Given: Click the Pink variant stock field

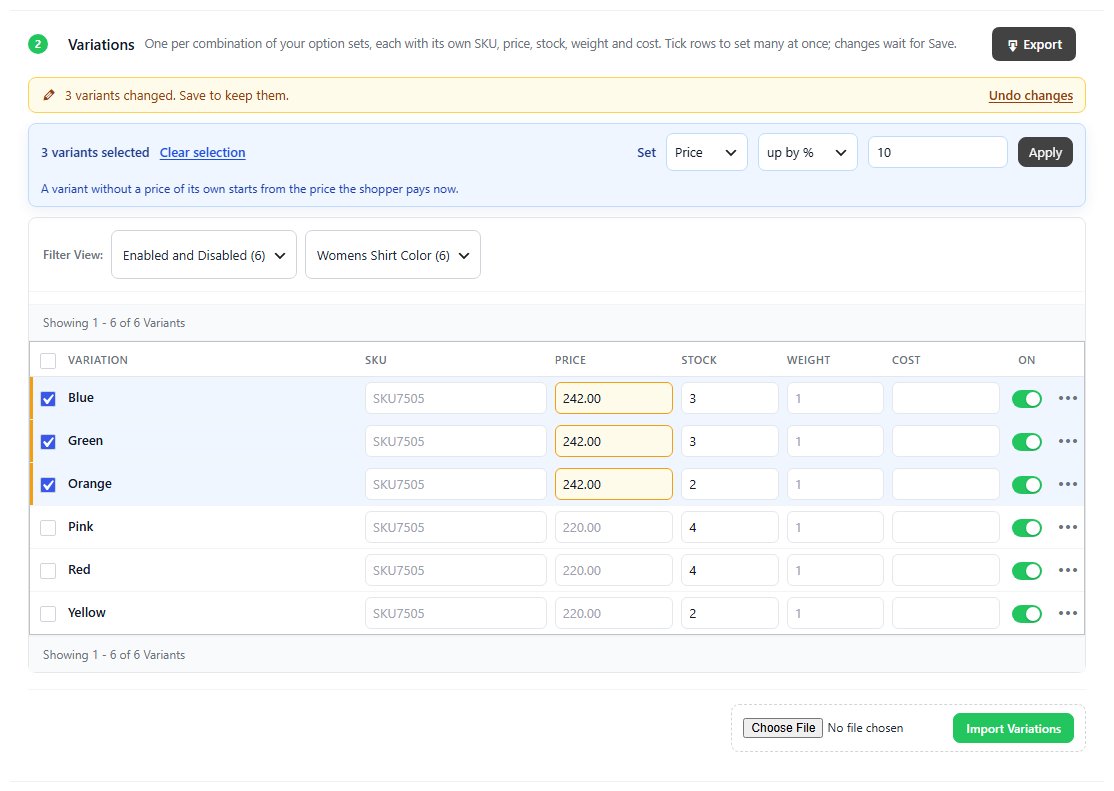Looking at the screenshot, I should [730, 527].
